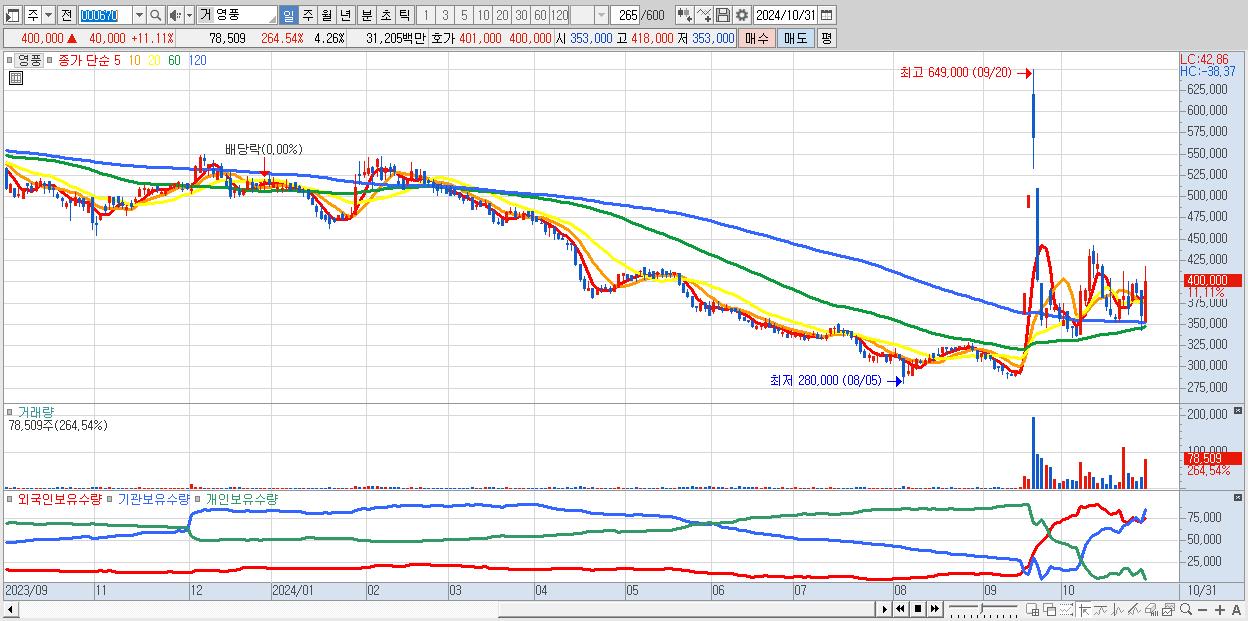Expand the stock code history dropdown
The width and height of the screenshot is (1248, 621).
[x=139, y=15]
